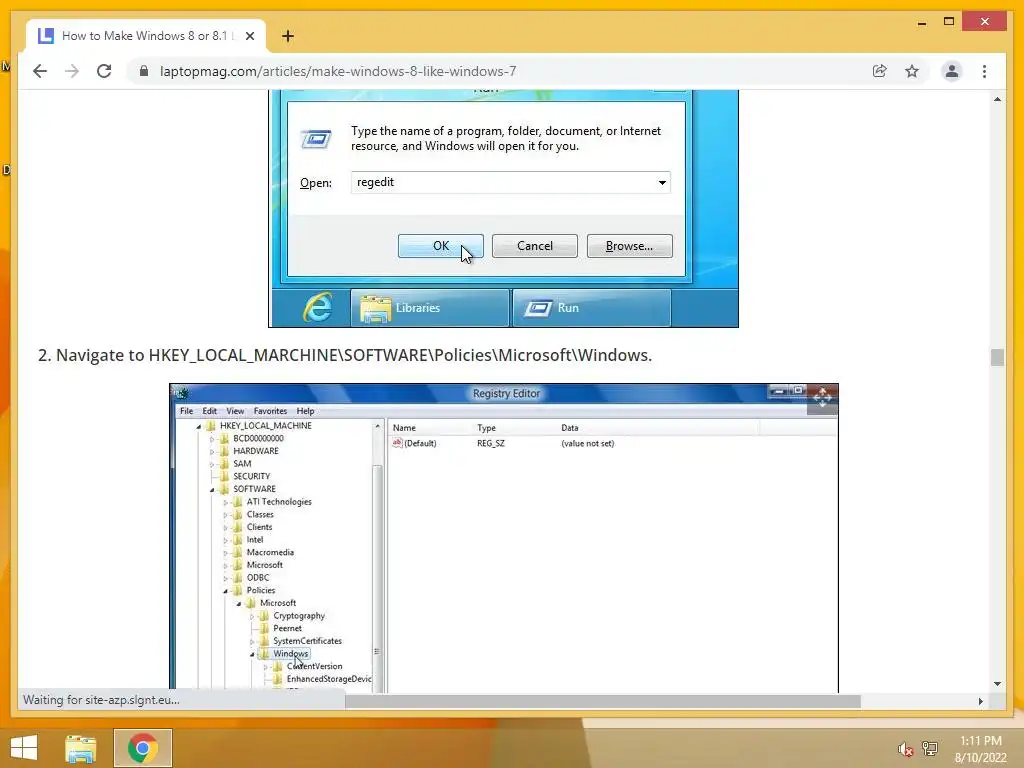
Task: Click the forward navigation arrow
Action: coord(72,71)
